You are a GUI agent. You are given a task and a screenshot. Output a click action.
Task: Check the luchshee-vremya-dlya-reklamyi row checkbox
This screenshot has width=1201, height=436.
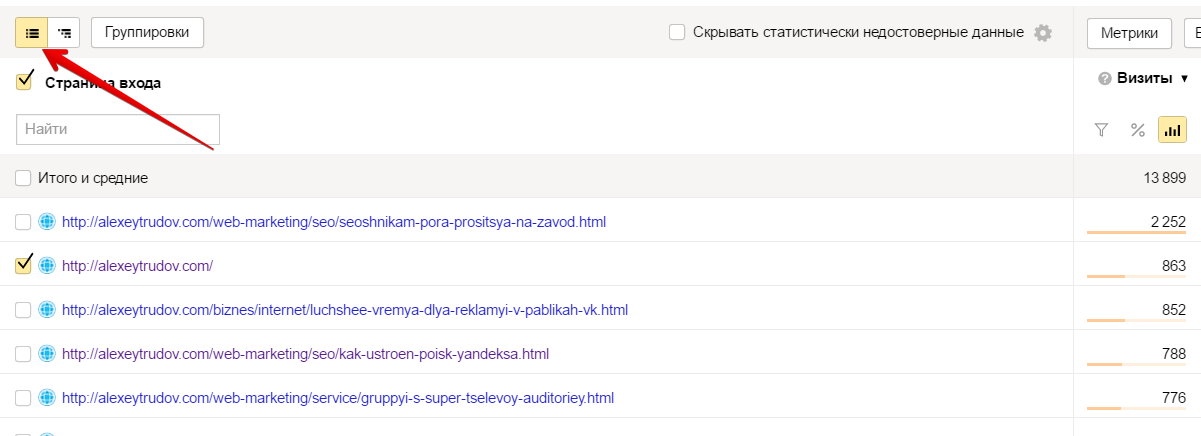(23, 310)
